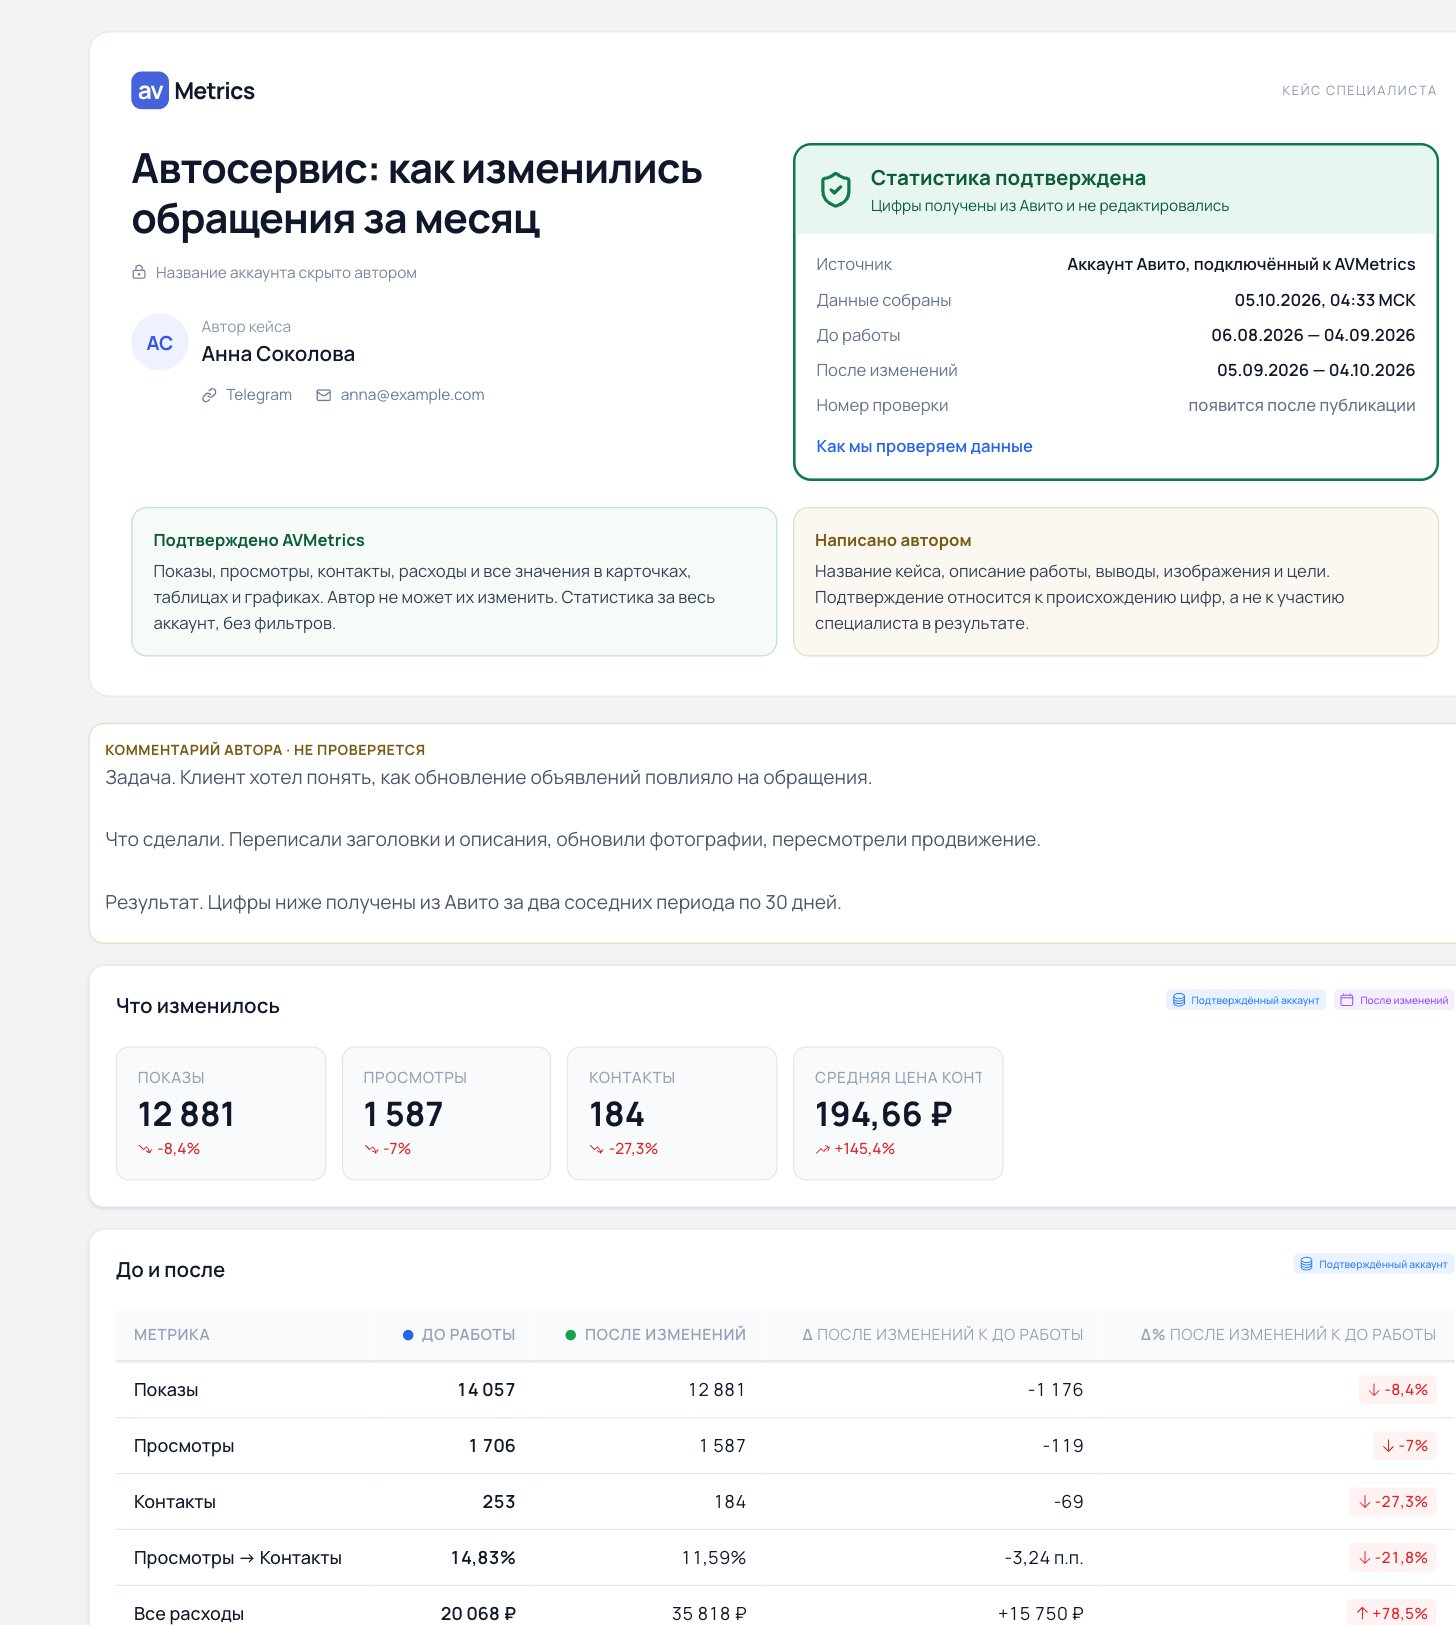
Task: Click down-trend arrow icon on Показы card
Action: 145,1149
